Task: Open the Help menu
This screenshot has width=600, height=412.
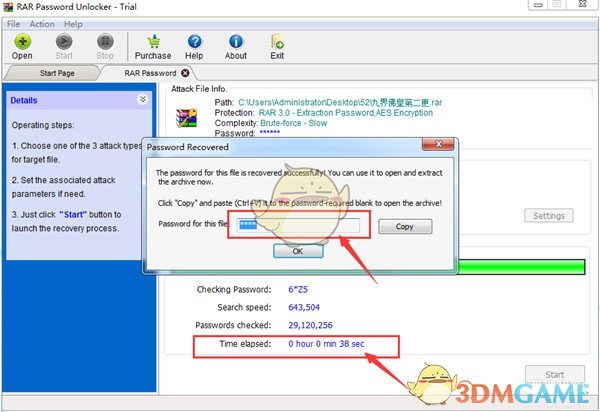Action: point(73,24)
